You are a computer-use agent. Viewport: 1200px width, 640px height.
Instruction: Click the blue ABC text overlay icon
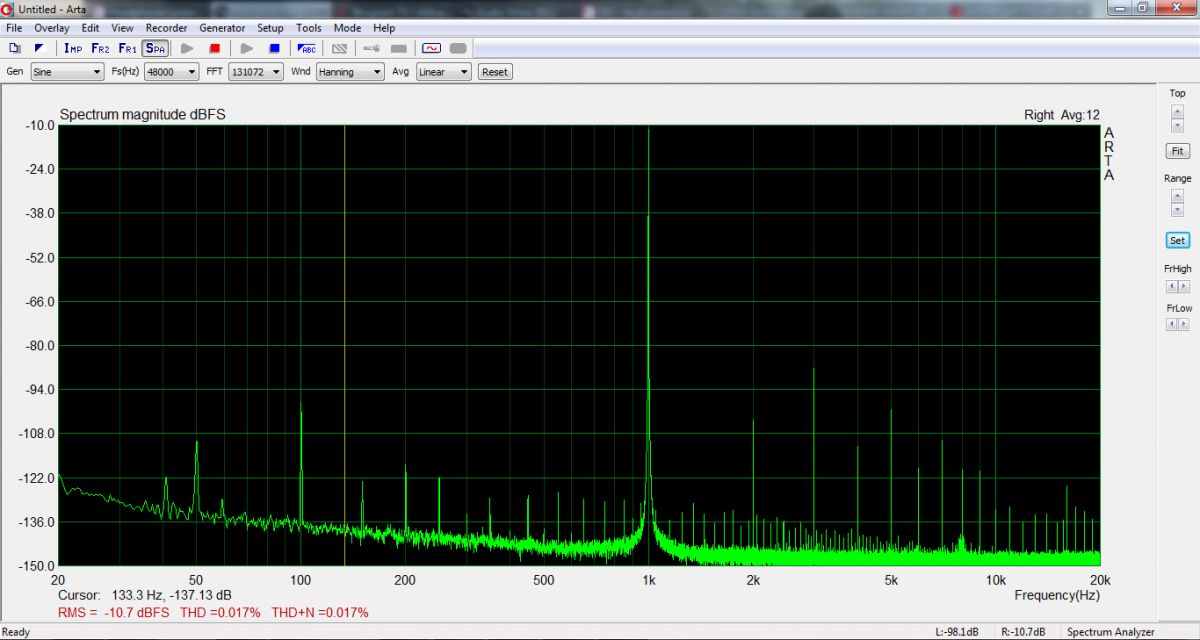(x=307, y=48)
